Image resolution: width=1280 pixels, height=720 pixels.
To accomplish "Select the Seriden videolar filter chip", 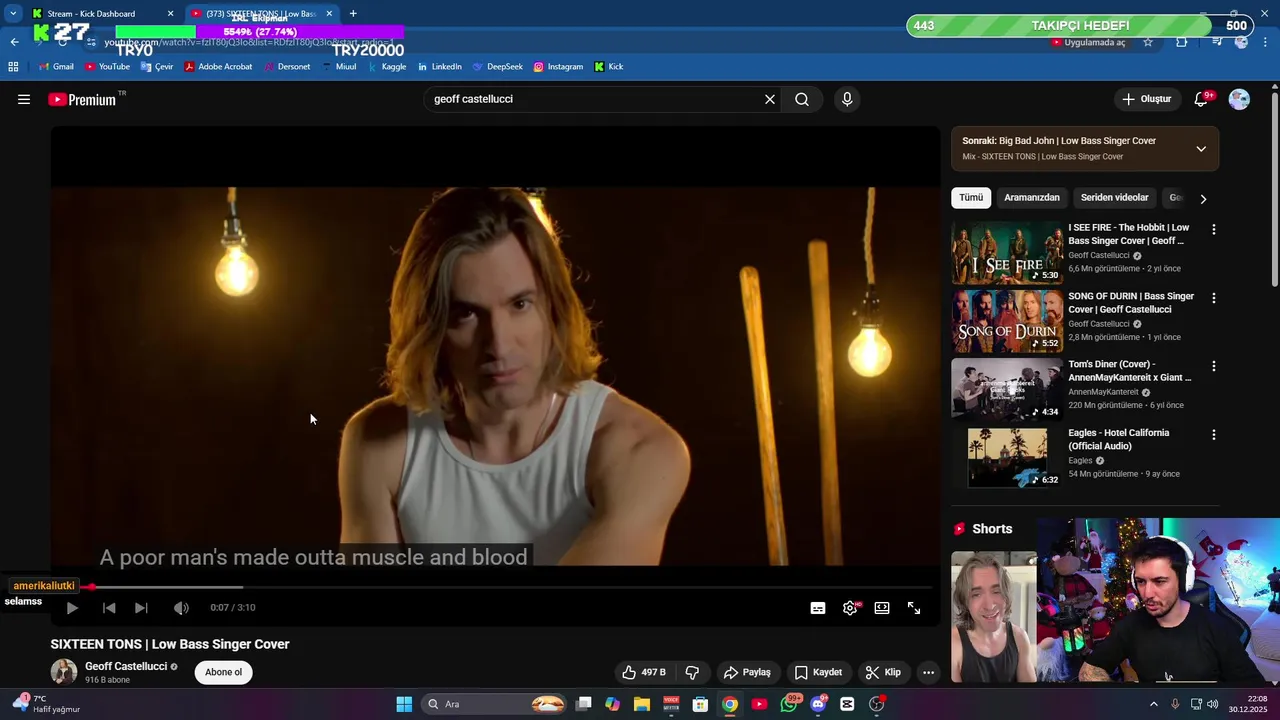I will point(1114,198).
